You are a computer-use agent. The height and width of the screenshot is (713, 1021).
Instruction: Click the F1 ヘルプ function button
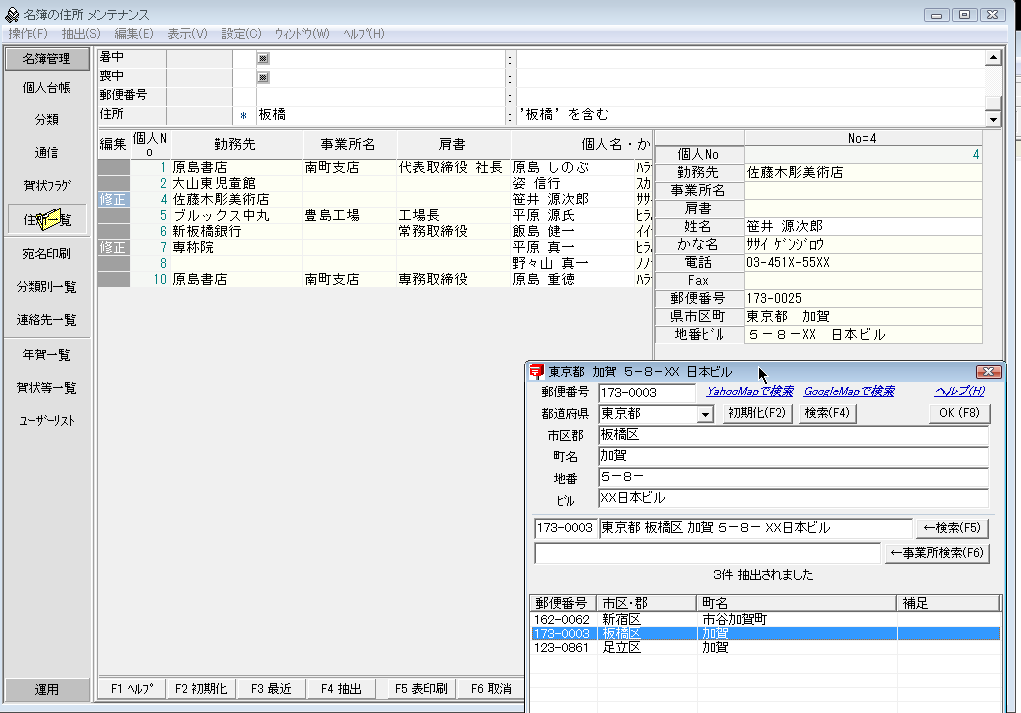pos(132,689)
